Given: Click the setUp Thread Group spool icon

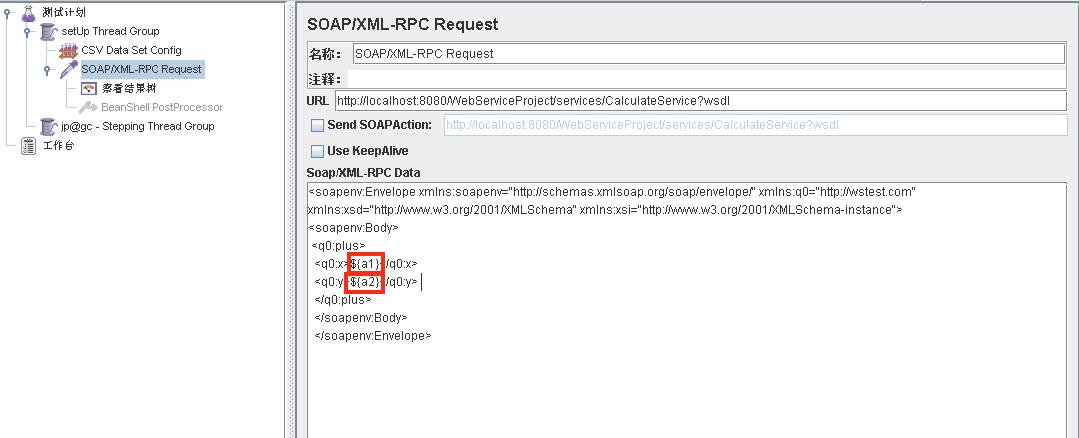Looking at the screenshot, I should click(48, 31).
